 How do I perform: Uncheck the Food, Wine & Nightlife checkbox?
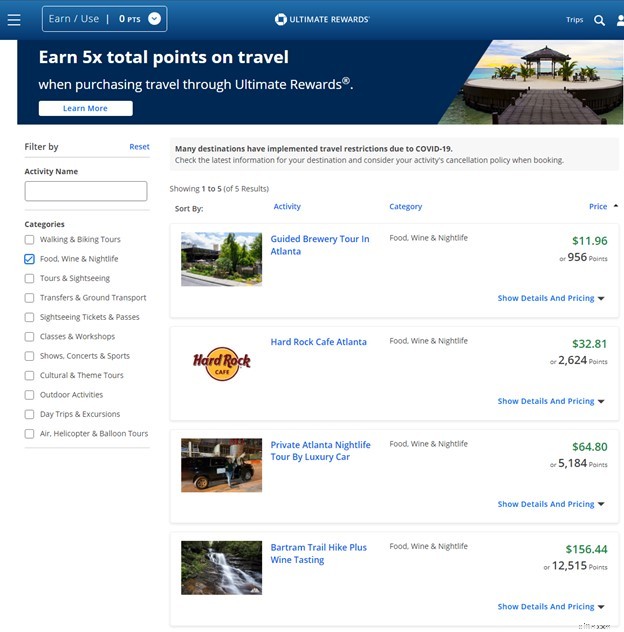30,259
